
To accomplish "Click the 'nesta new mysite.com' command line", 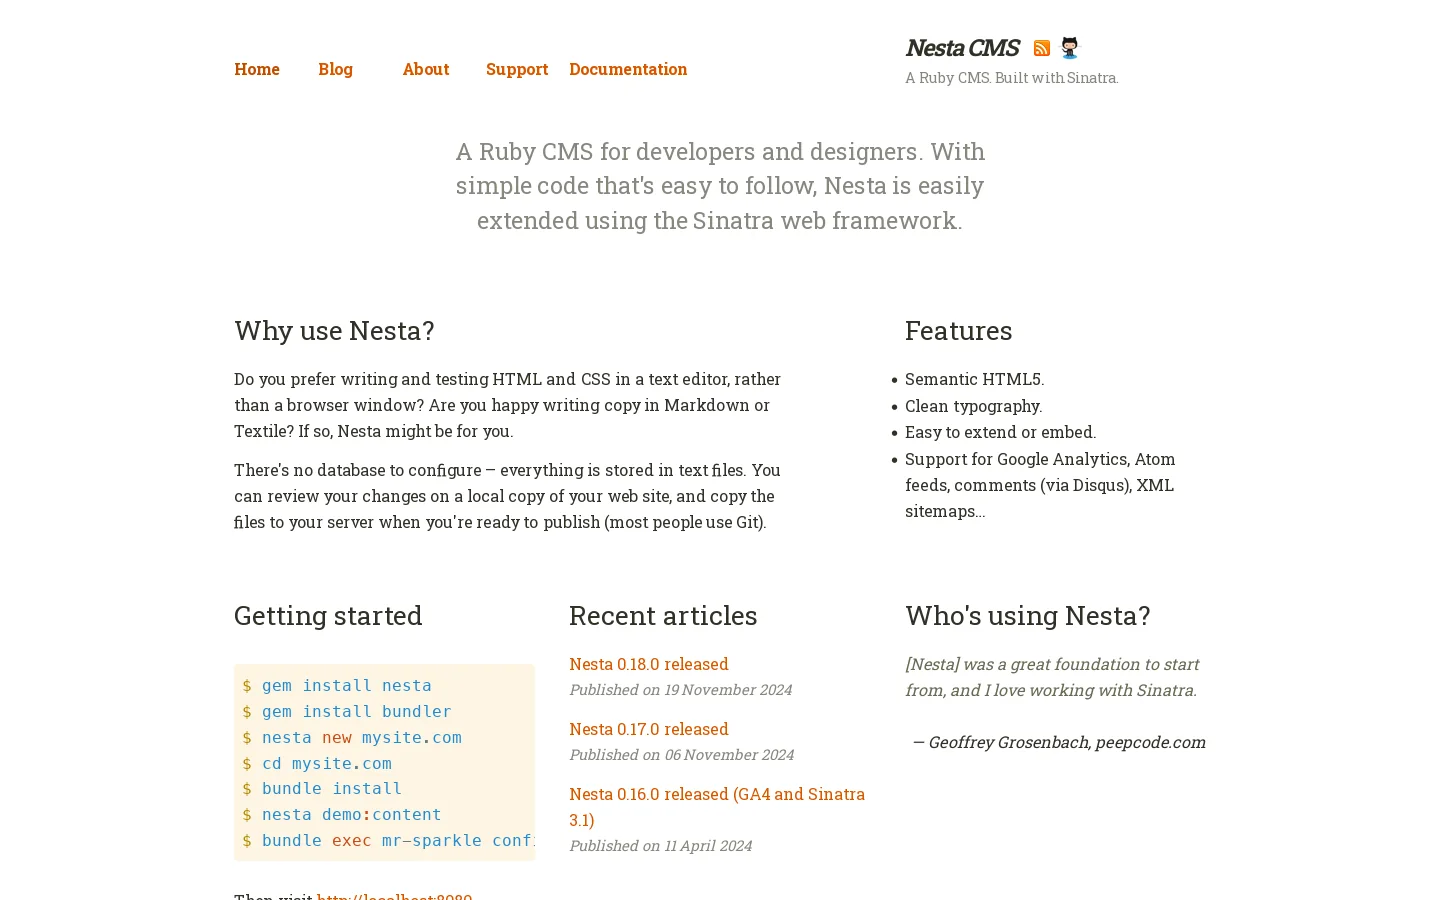I will (x=352, y=738).
